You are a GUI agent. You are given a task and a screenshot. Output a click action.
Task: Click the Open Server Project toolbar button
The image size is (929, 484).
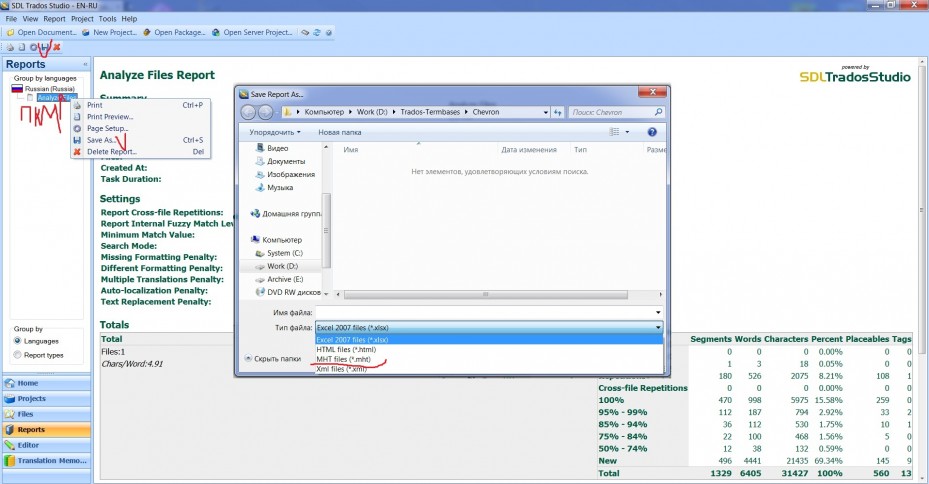[x=252, y=33]
